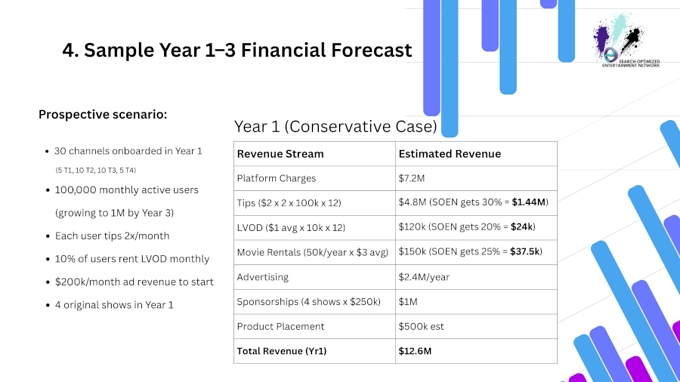
Task: Click the '30 channels onboarded in Year 1' bullet
Action: point(128,151)
